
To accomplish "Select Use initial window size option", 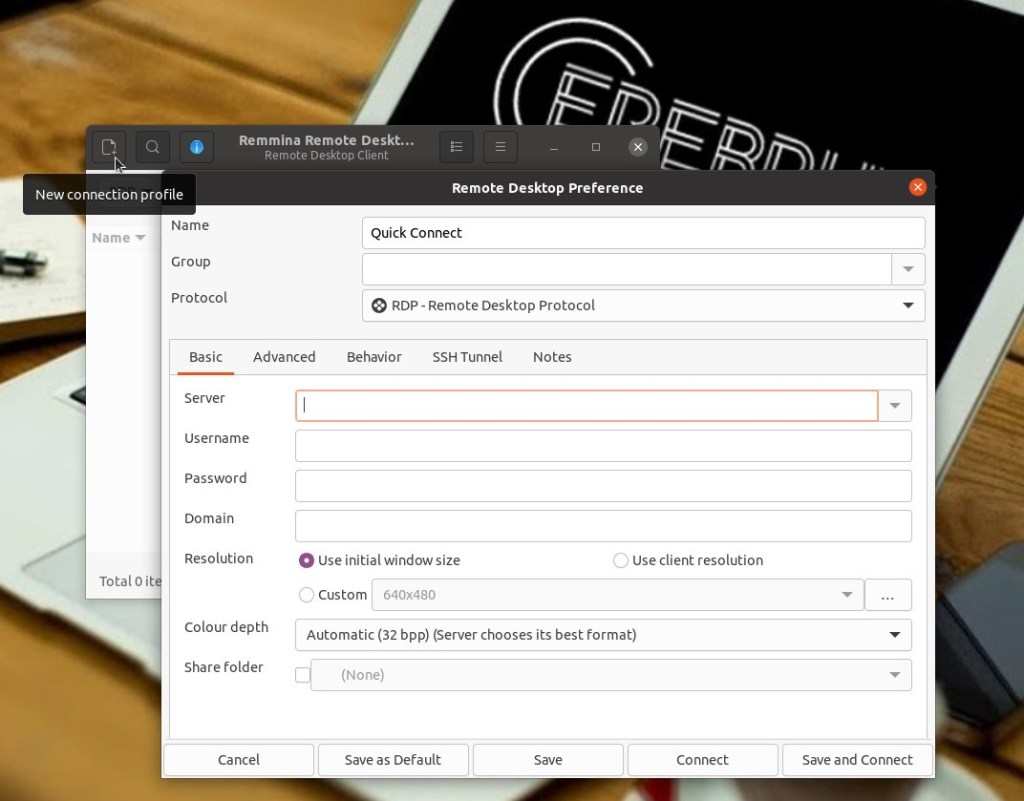I will click(307, 561).
